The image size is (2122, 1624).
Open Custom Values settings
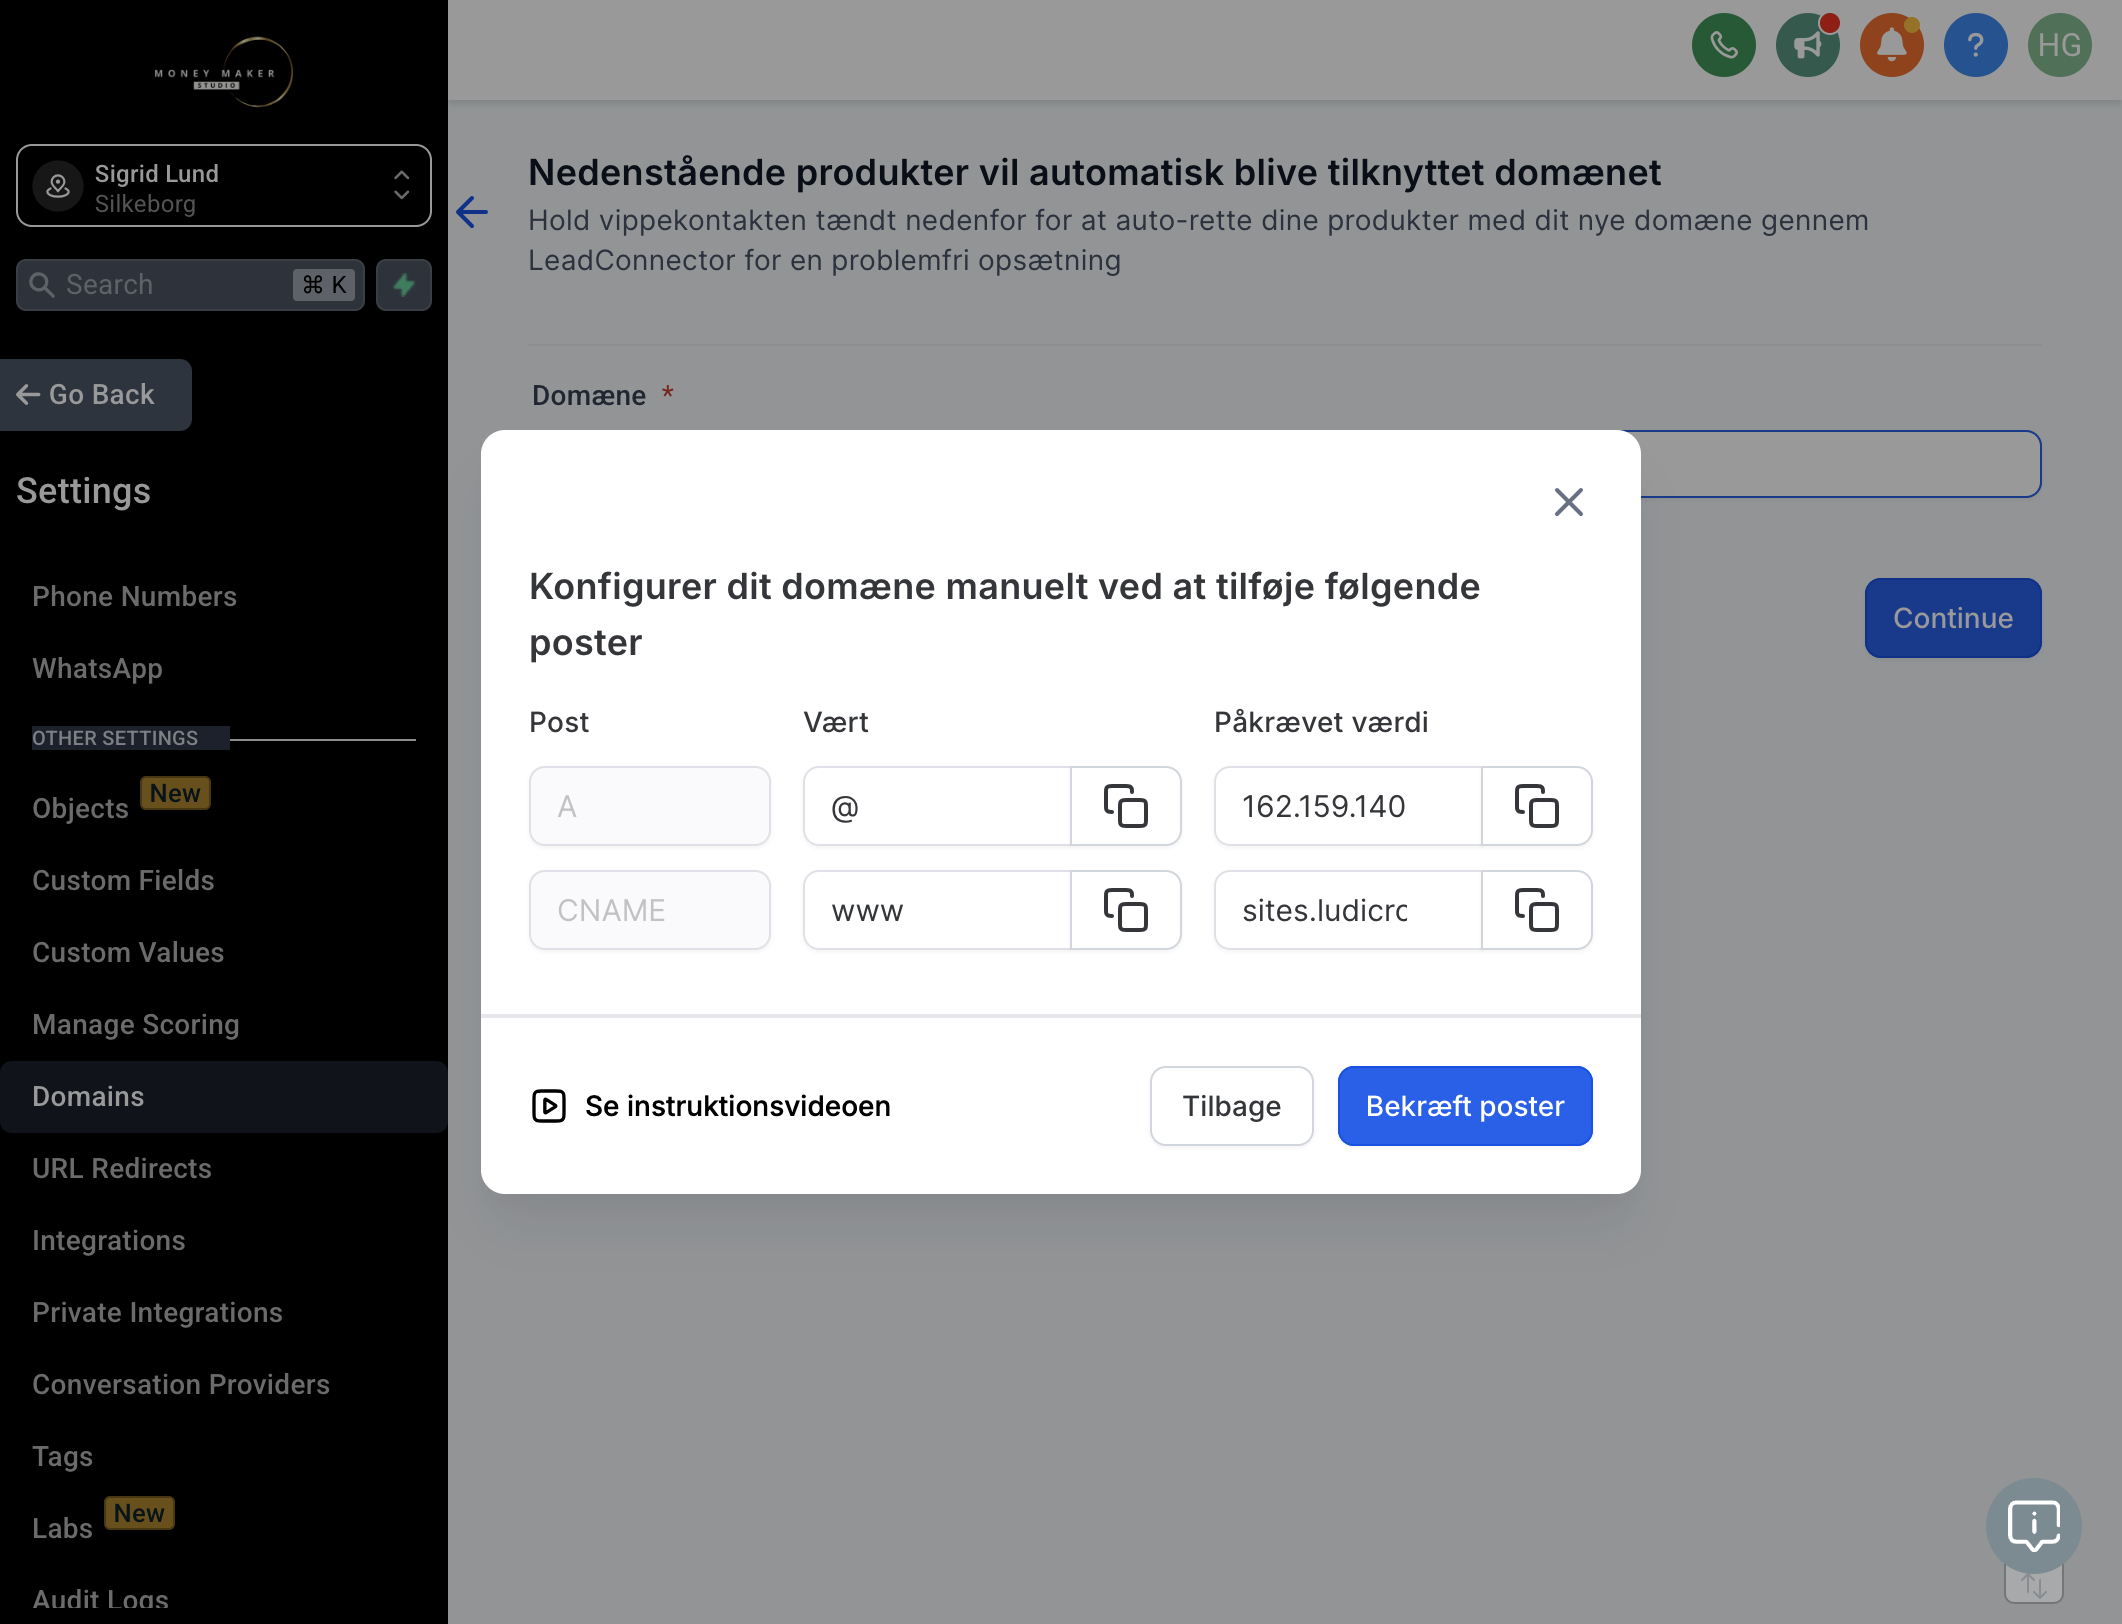[x=128, y=952]
